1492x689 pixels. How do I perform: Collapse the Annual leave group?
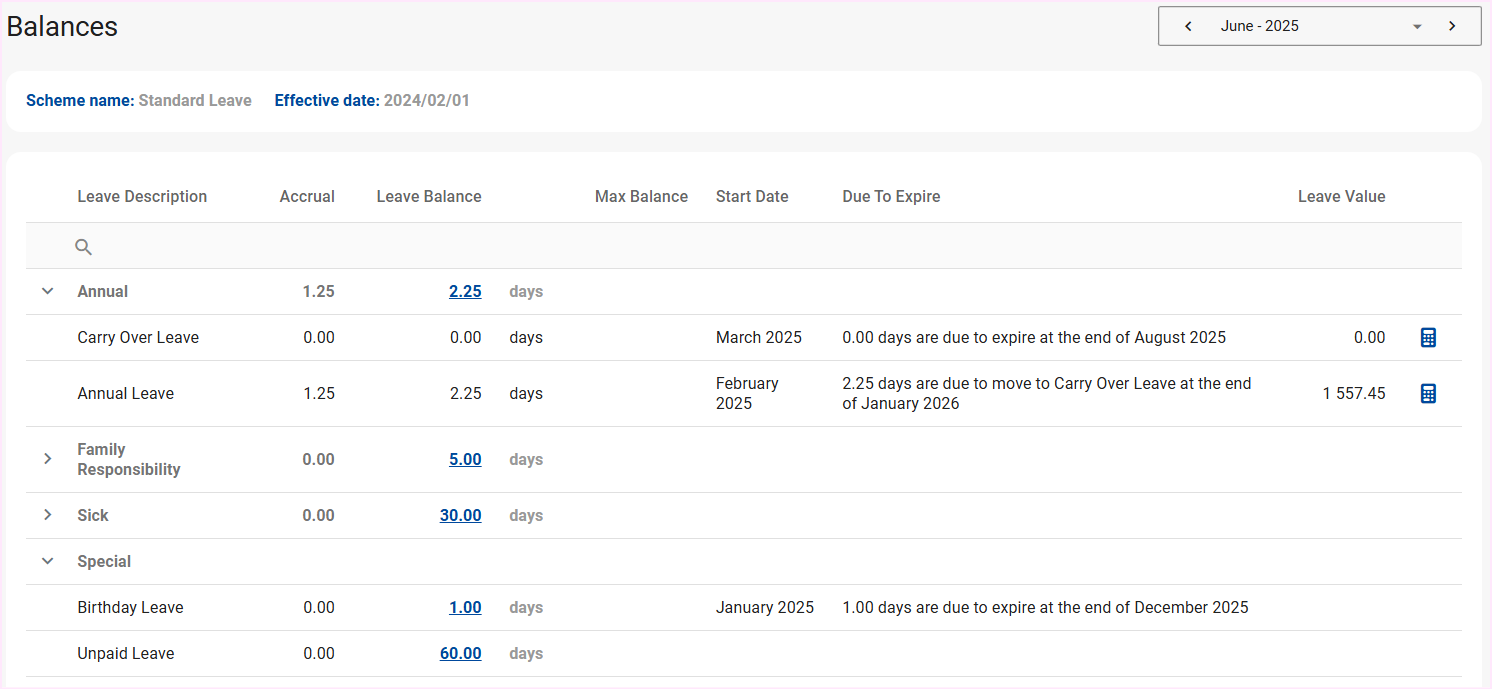47,292
